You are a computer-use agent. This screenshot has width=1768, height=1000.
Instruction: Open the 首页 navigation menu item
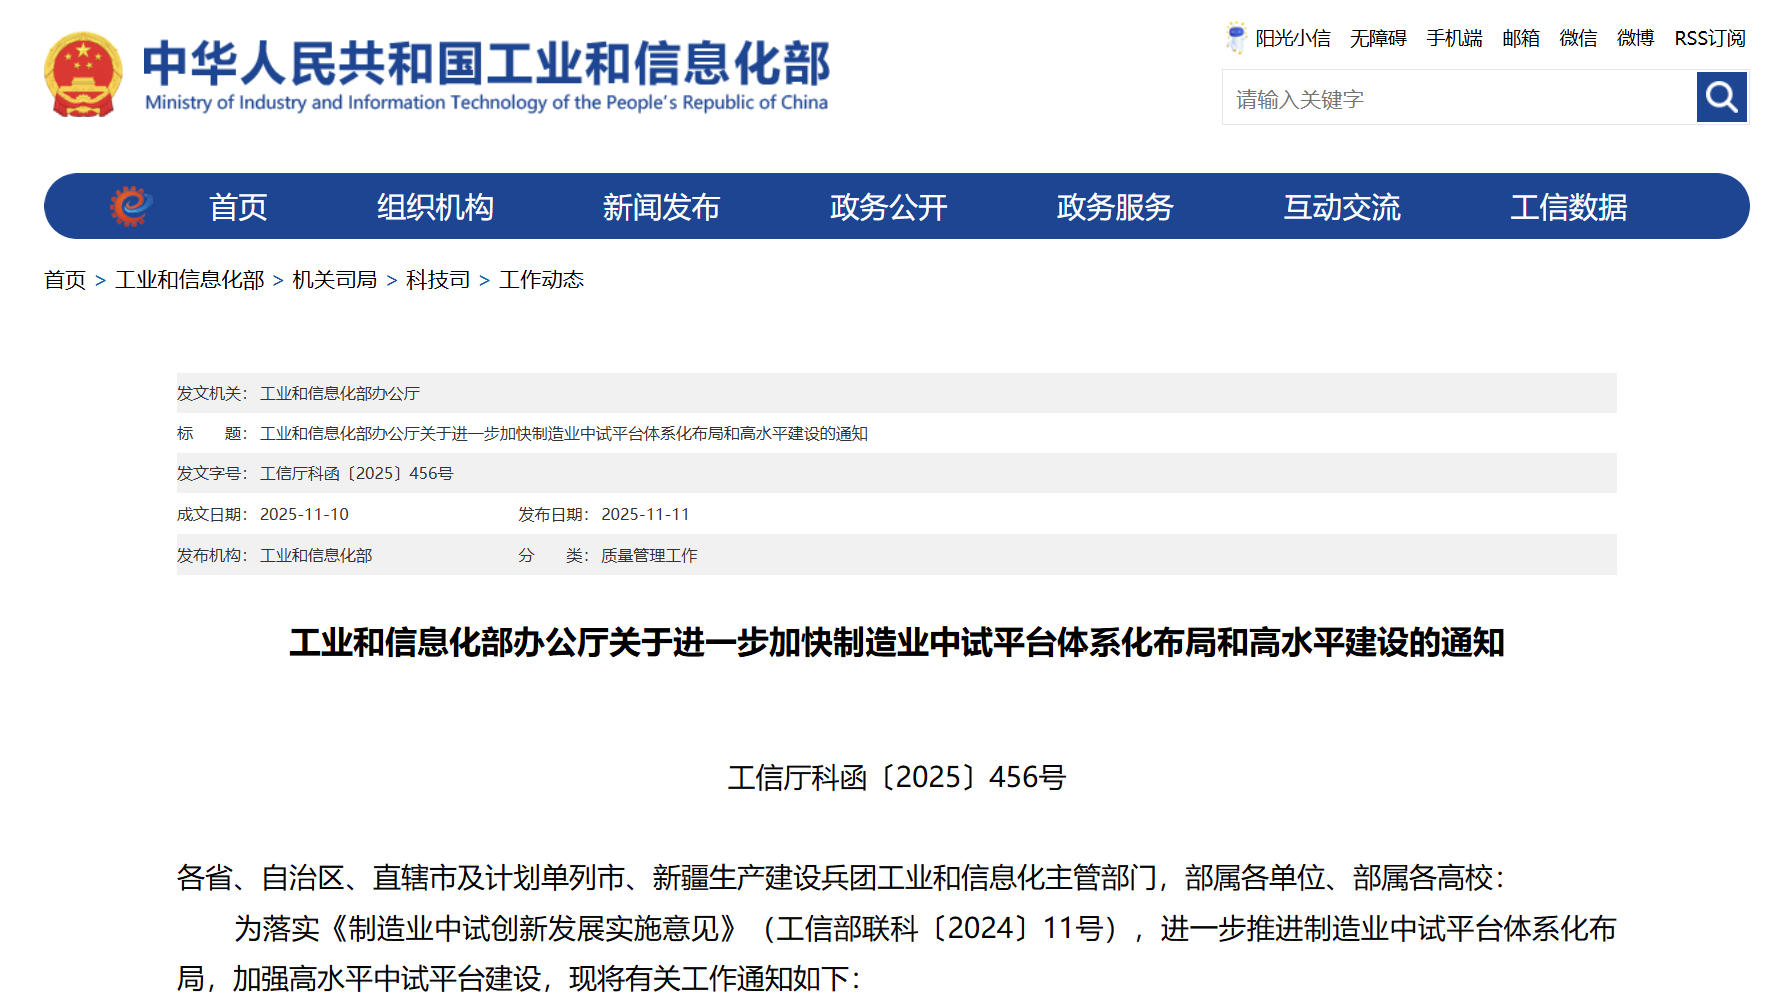[238, 207]
